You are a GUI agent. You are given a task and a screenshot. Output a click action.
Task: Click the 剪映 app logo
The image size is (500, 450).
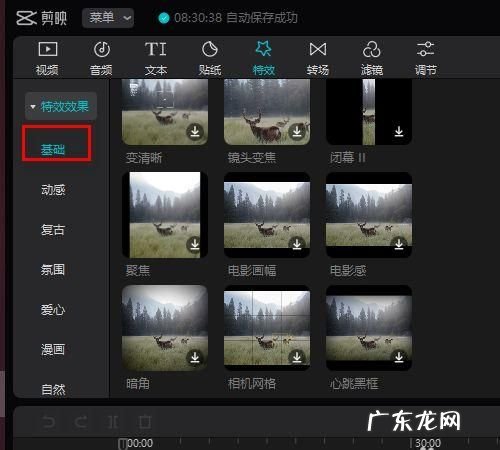pos(41,18)
